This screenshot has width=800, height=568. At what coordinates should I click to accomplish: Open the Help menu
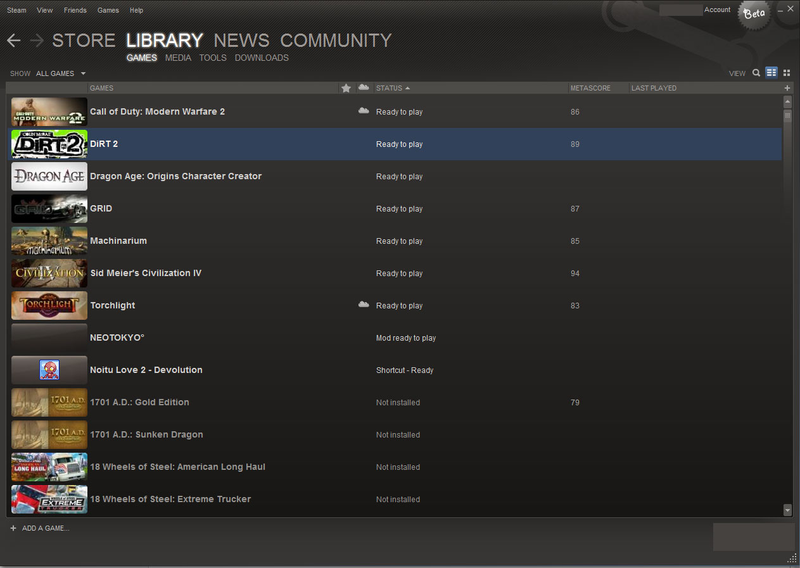(x=136, y=10)
